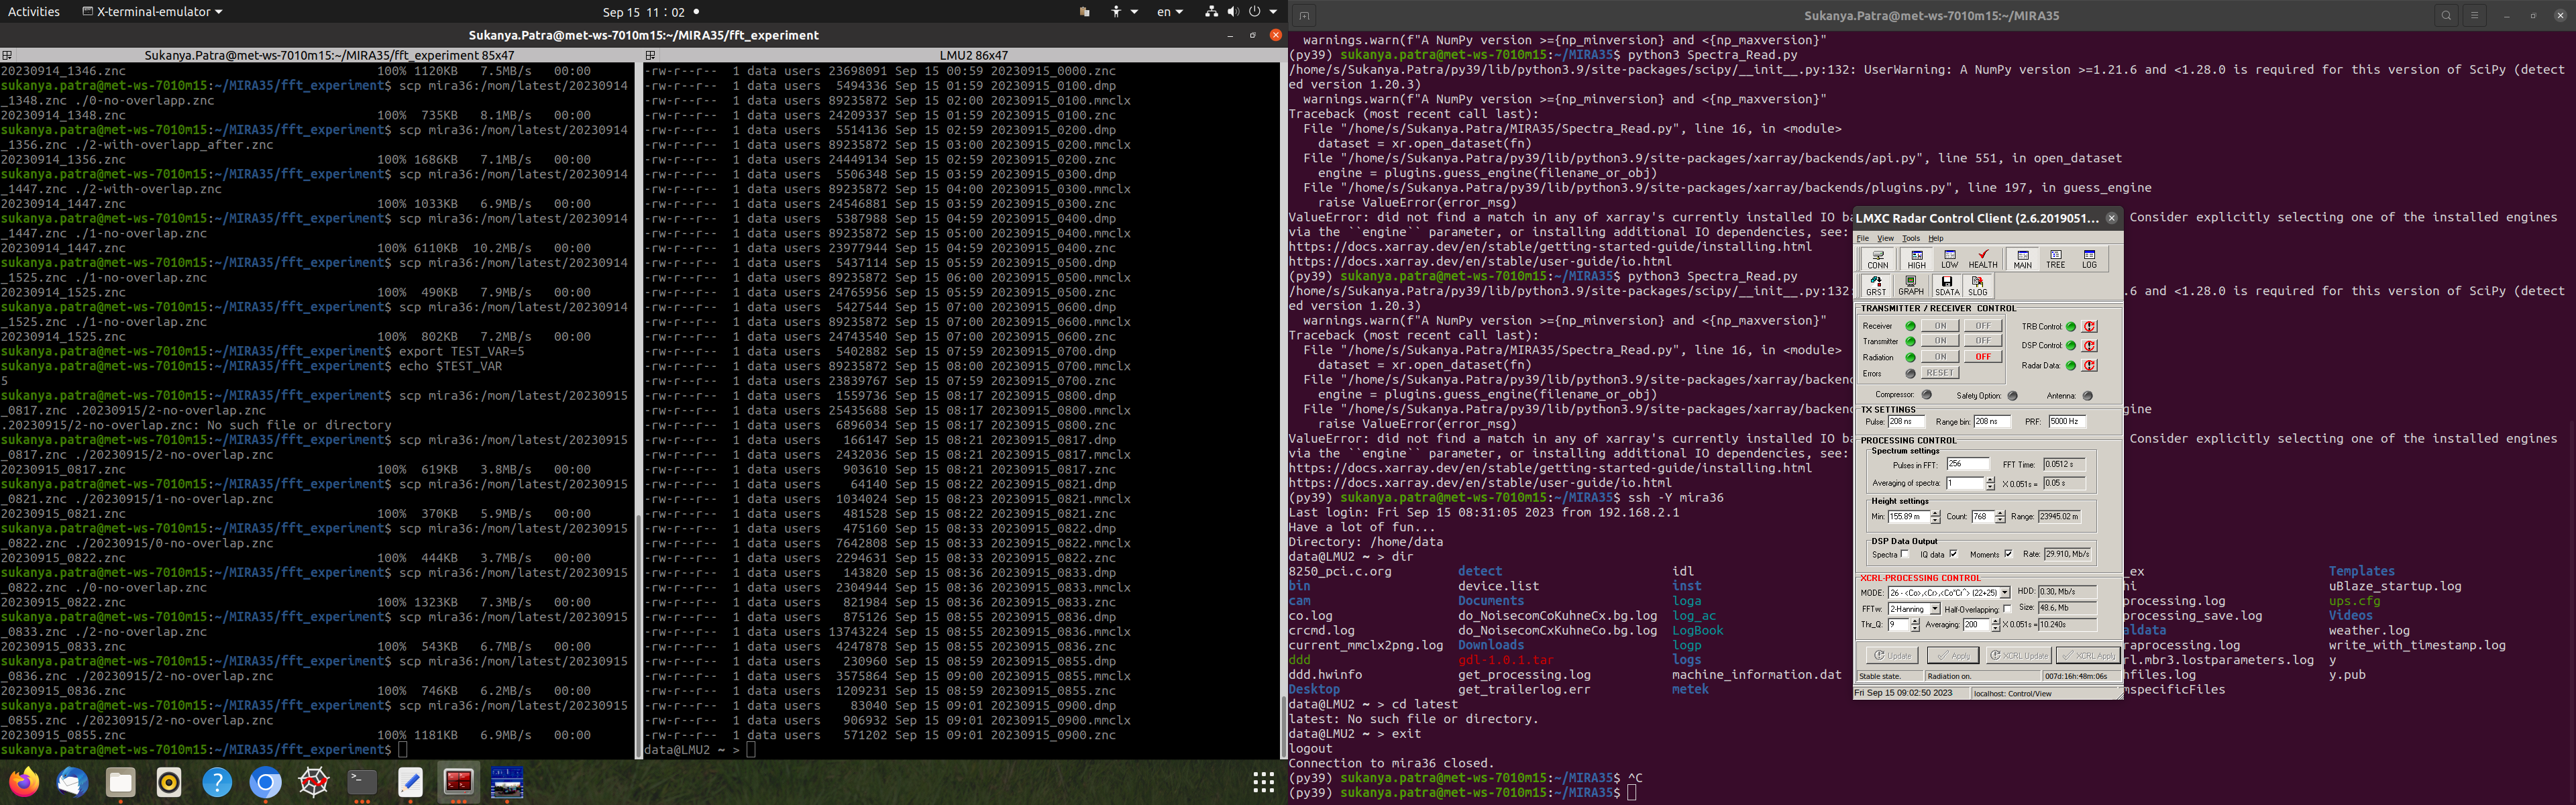This screenshot has height=805, width=2576.
Task: Open the FFTw Hanning window dropdown
Action: [1934, 609]
